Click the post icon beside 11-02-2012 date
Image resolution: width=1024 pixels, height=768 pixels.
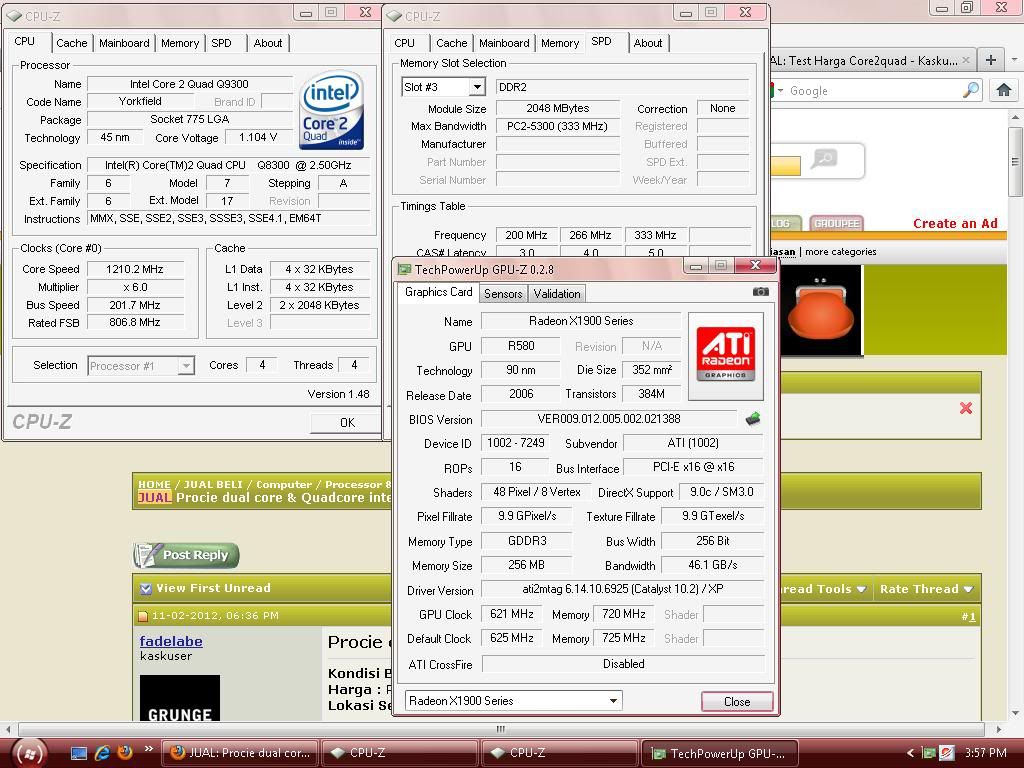coord(143,616)
